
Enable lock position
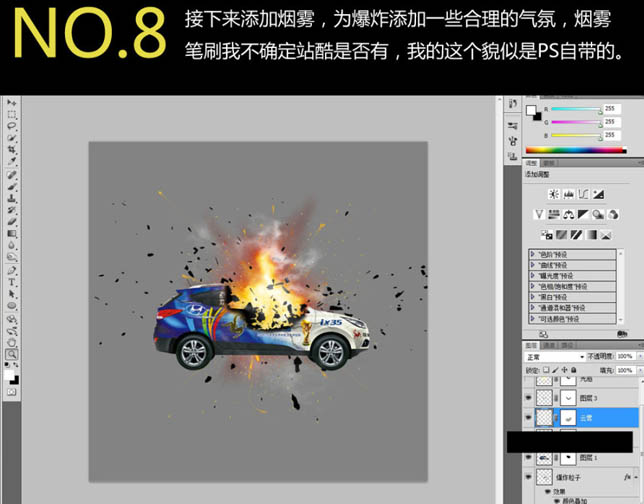coord(565,370)
